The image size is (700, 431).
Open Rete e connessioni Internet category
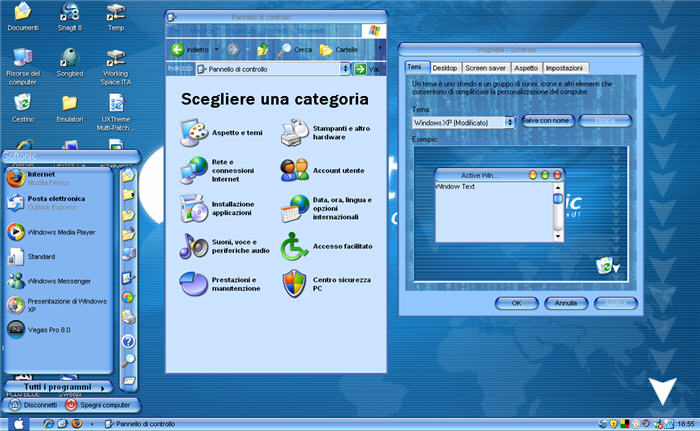[x=217, y=171]
